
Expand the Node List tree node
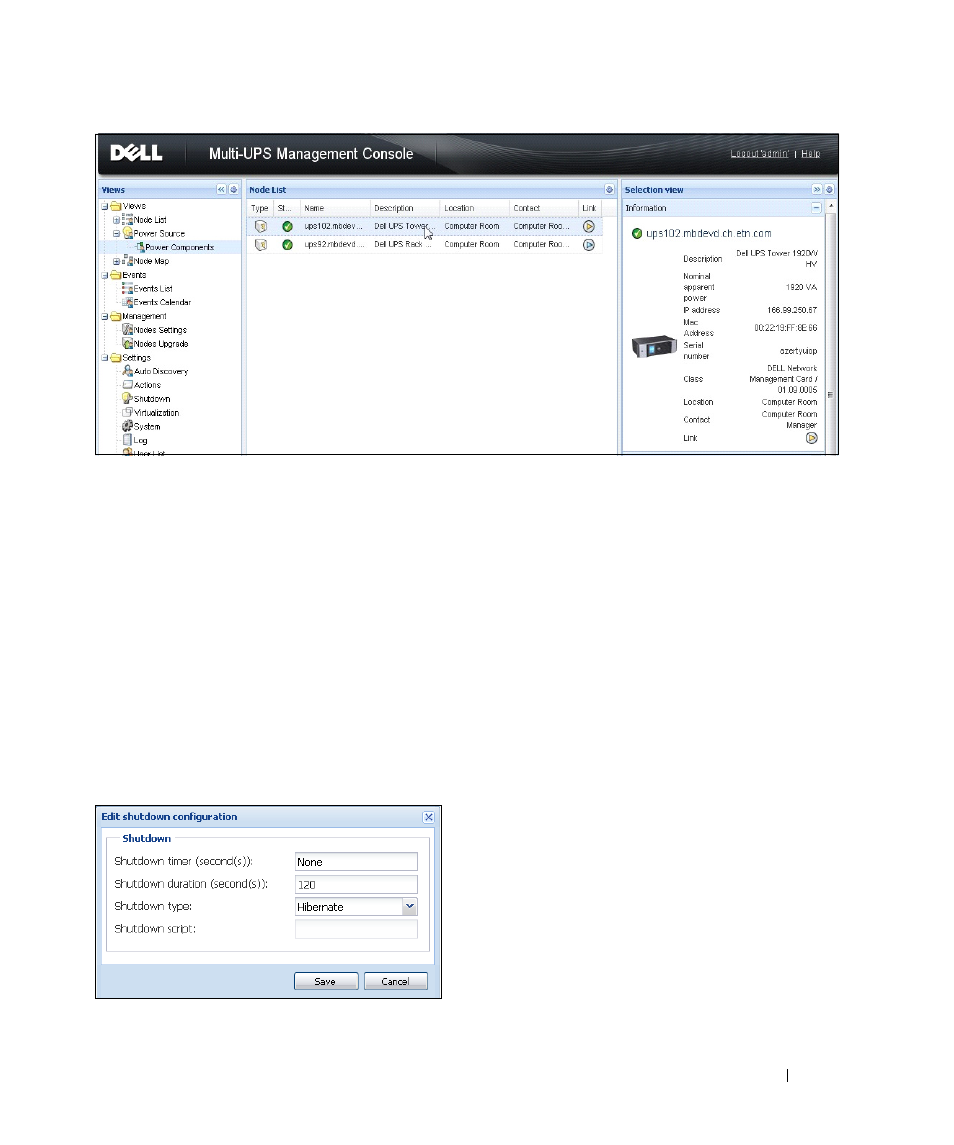point(116,220)
